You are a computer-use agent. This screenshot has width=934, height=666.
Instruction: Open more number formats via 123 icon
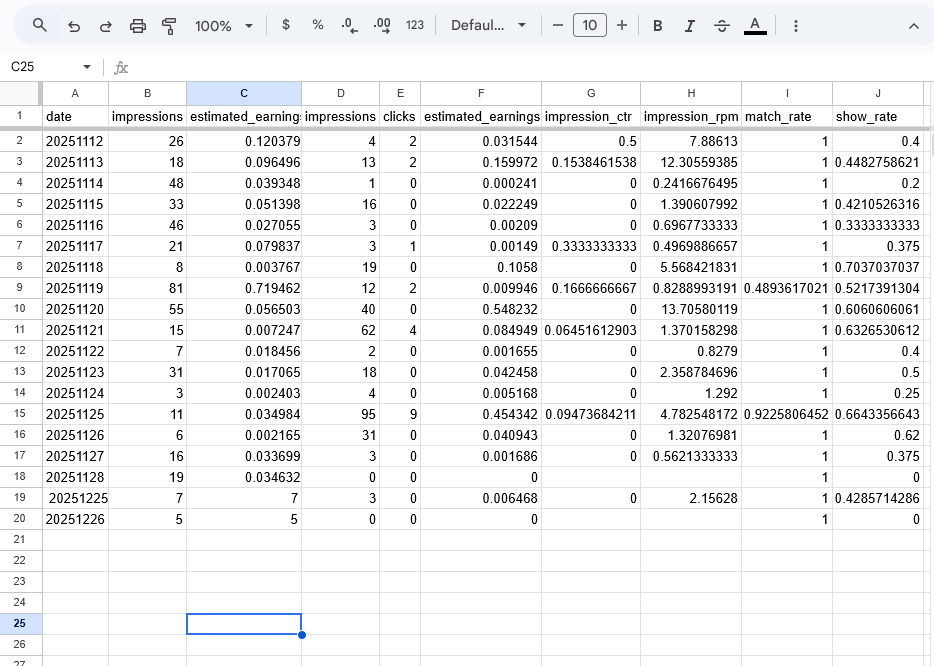pos(413,27)
